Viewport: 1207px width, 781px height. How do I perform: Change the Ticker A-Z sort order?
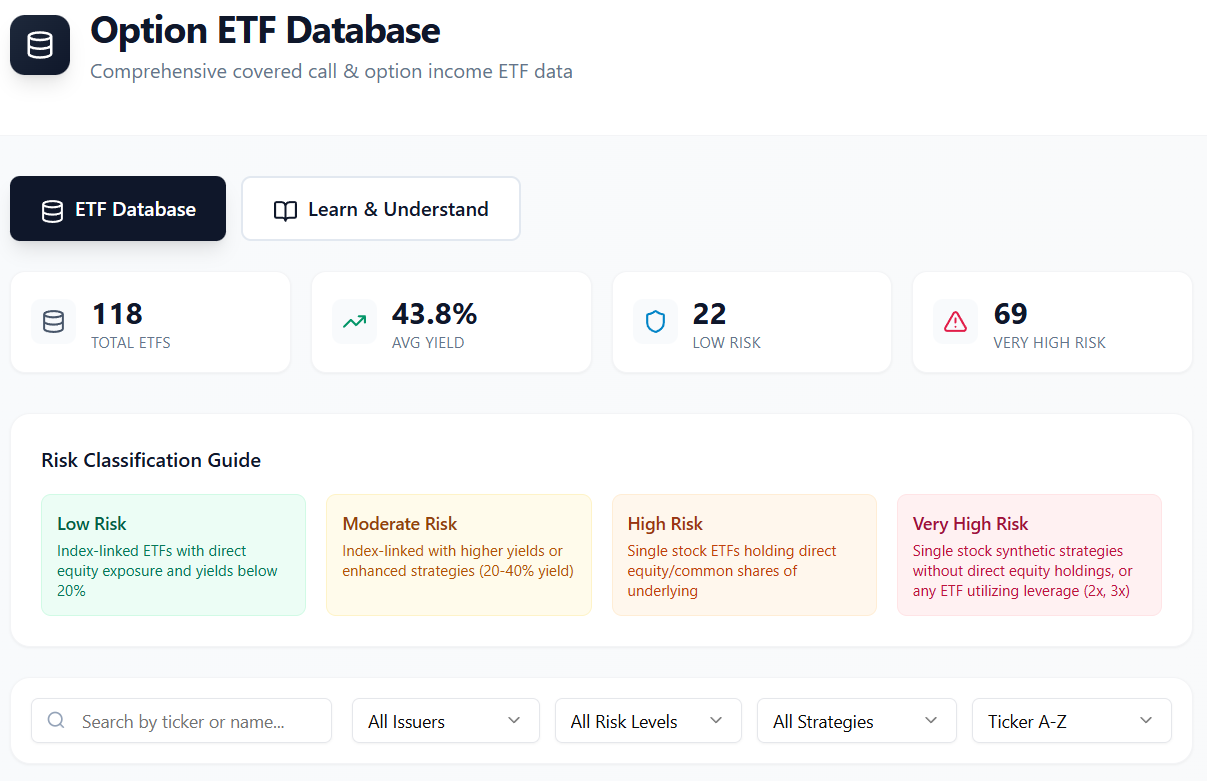click(1072, 720)
